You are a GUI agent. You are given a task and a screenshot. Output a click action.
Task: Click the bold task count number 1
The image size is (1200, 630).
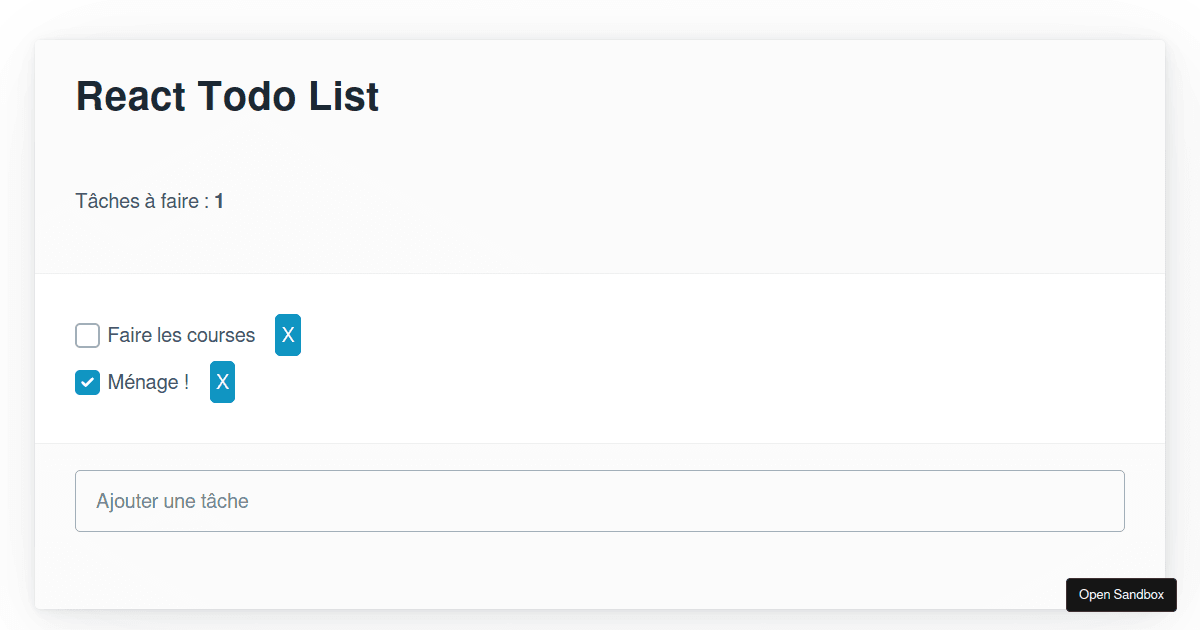[x=219, y=201]
